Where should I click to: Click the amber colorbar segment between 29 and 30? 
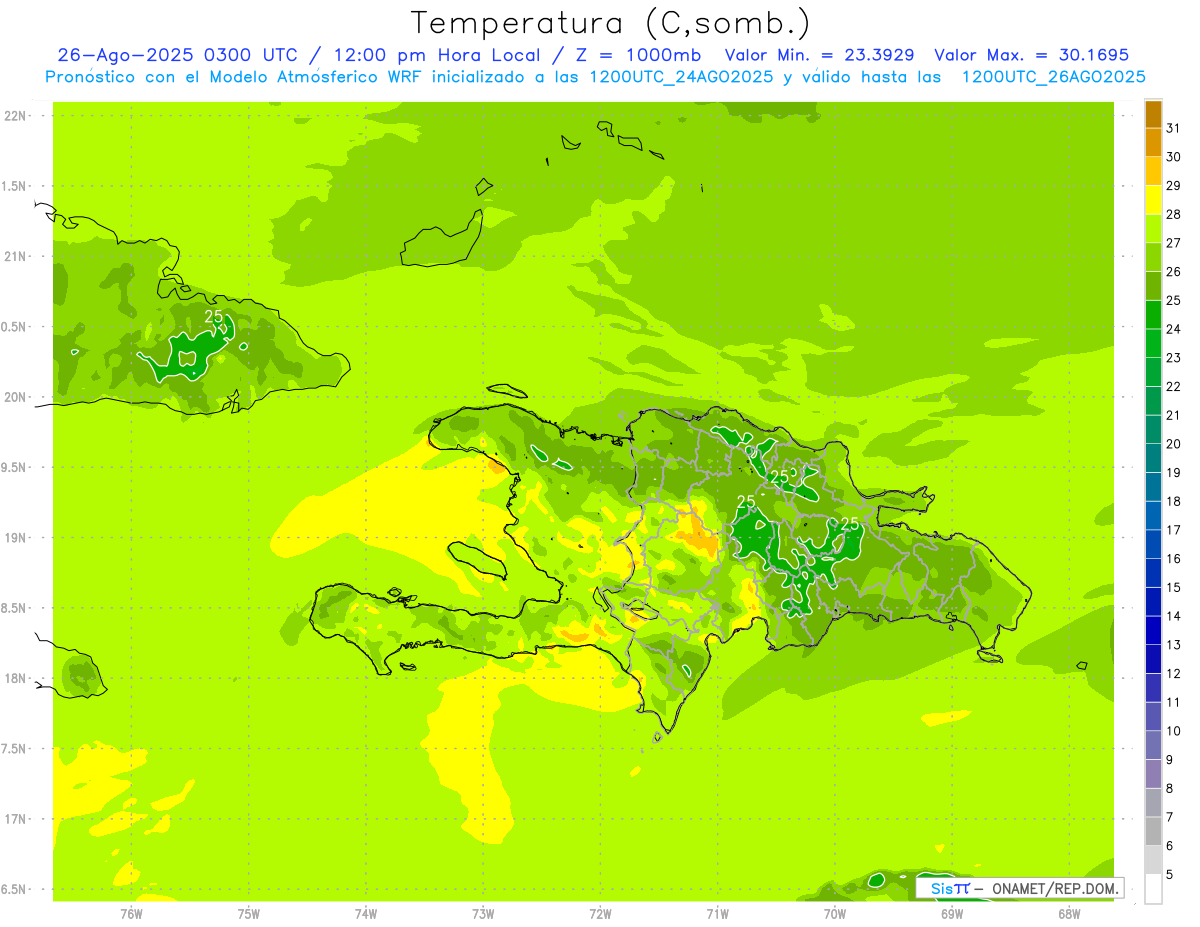tap(1153, 172)
